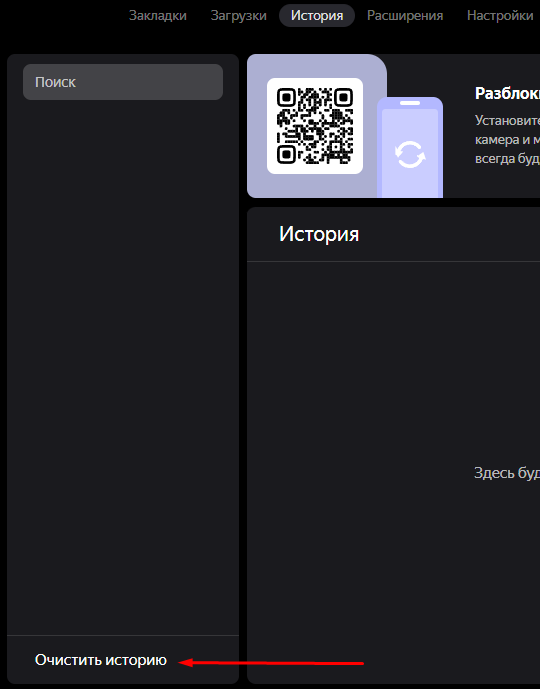Viewport: 540px width, 689px height.
Task: Switch to the Загрузки tab
Action: click(x=239, y=16)
